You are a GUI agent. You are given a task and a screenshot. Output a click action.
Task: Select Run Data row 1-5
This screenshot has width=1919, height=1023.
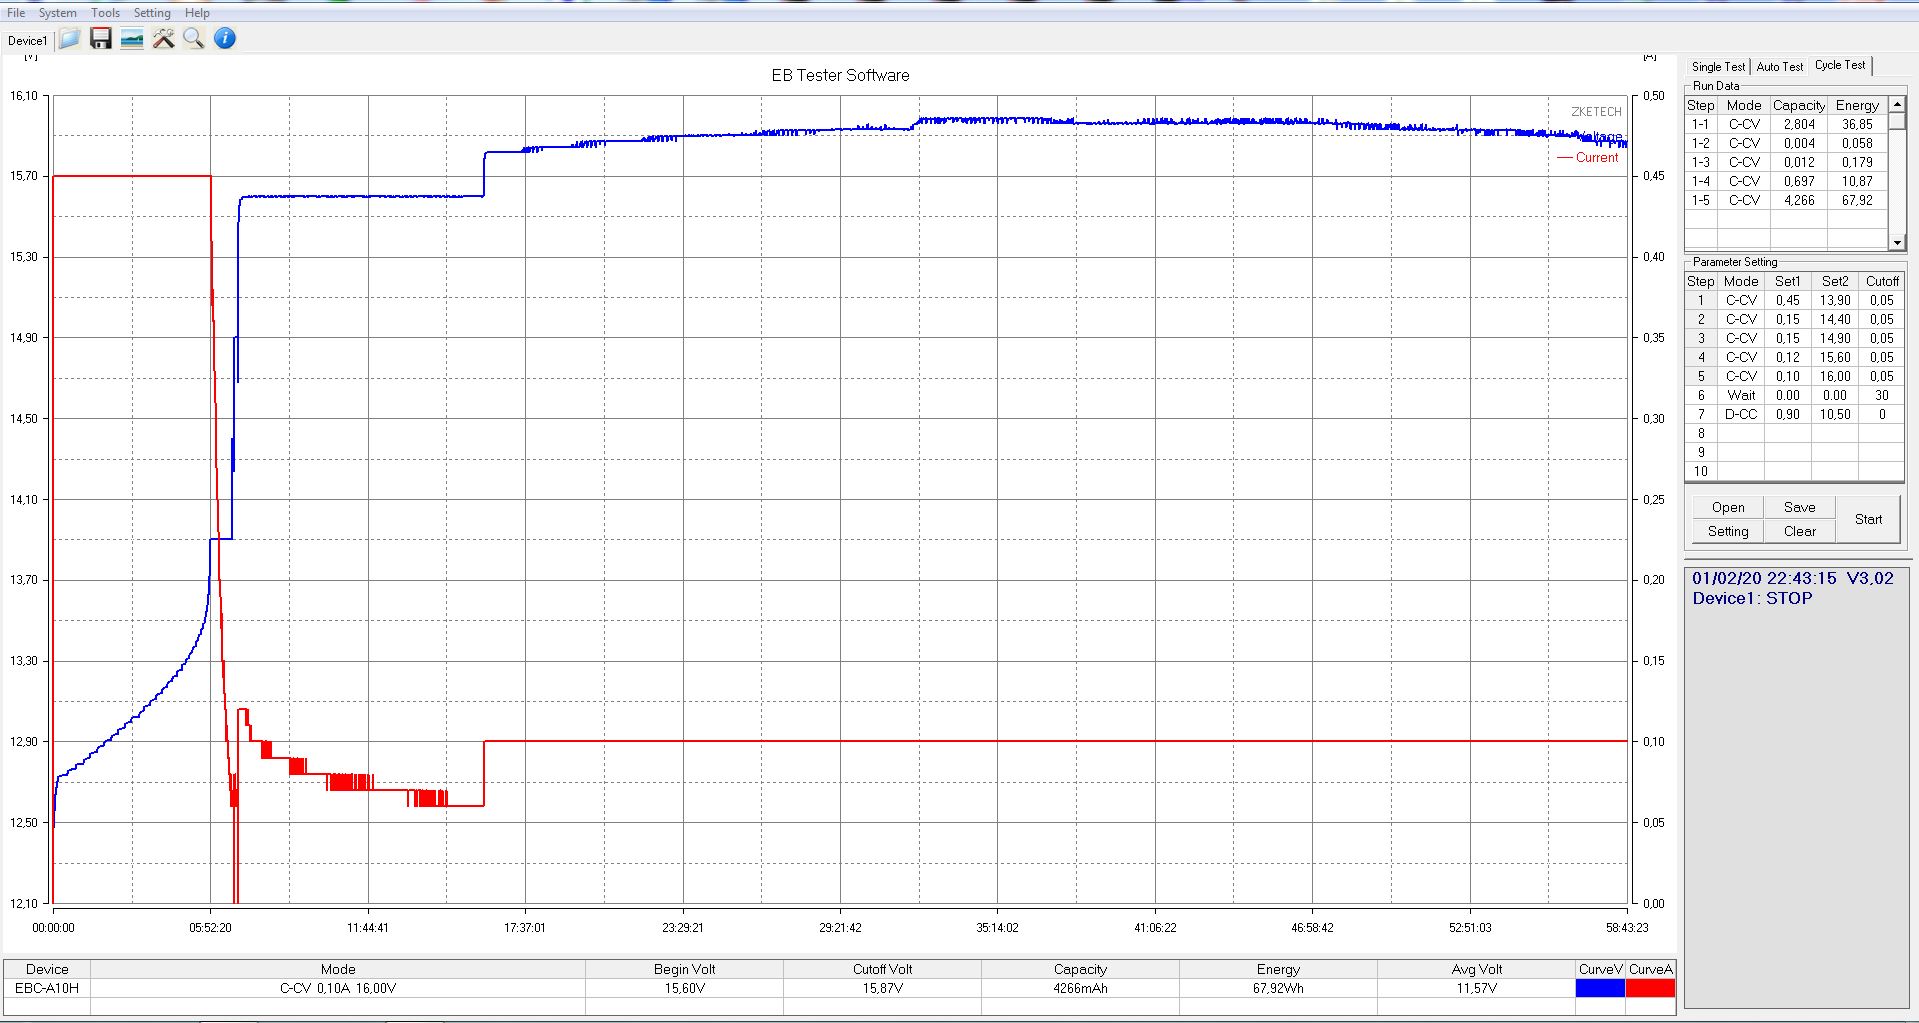tap(1786, 200)
